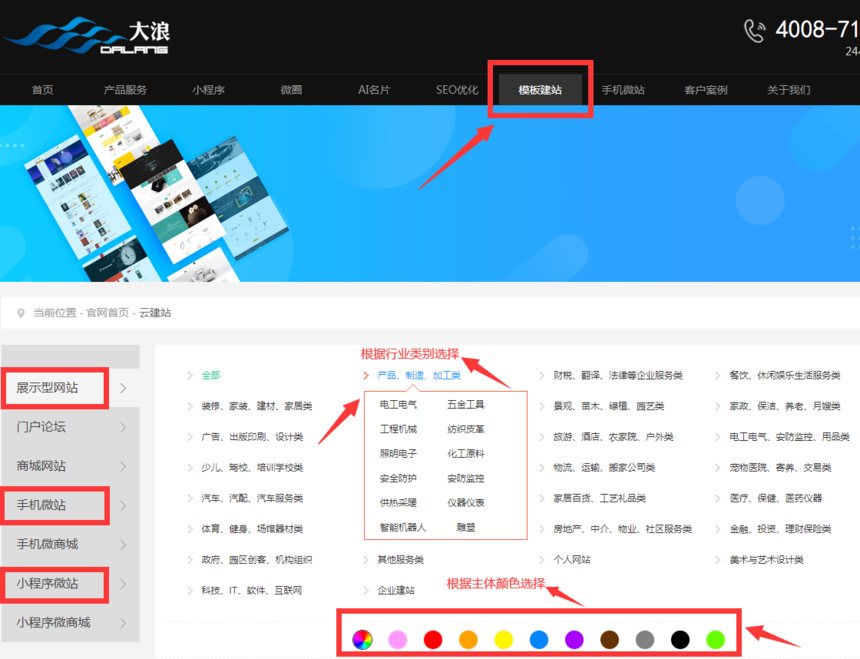Click the Dalang logo icon

[60, 36]
